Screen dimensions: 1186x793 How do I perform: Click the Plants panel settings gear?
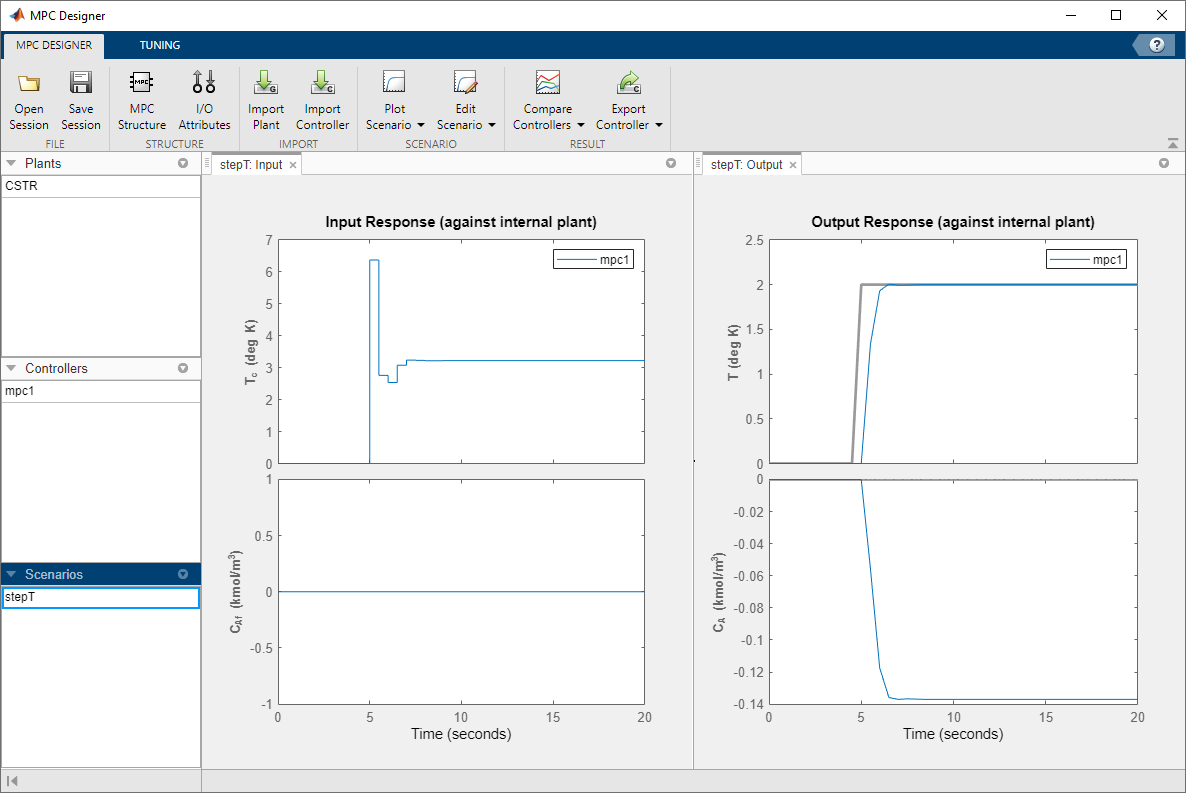182,163
